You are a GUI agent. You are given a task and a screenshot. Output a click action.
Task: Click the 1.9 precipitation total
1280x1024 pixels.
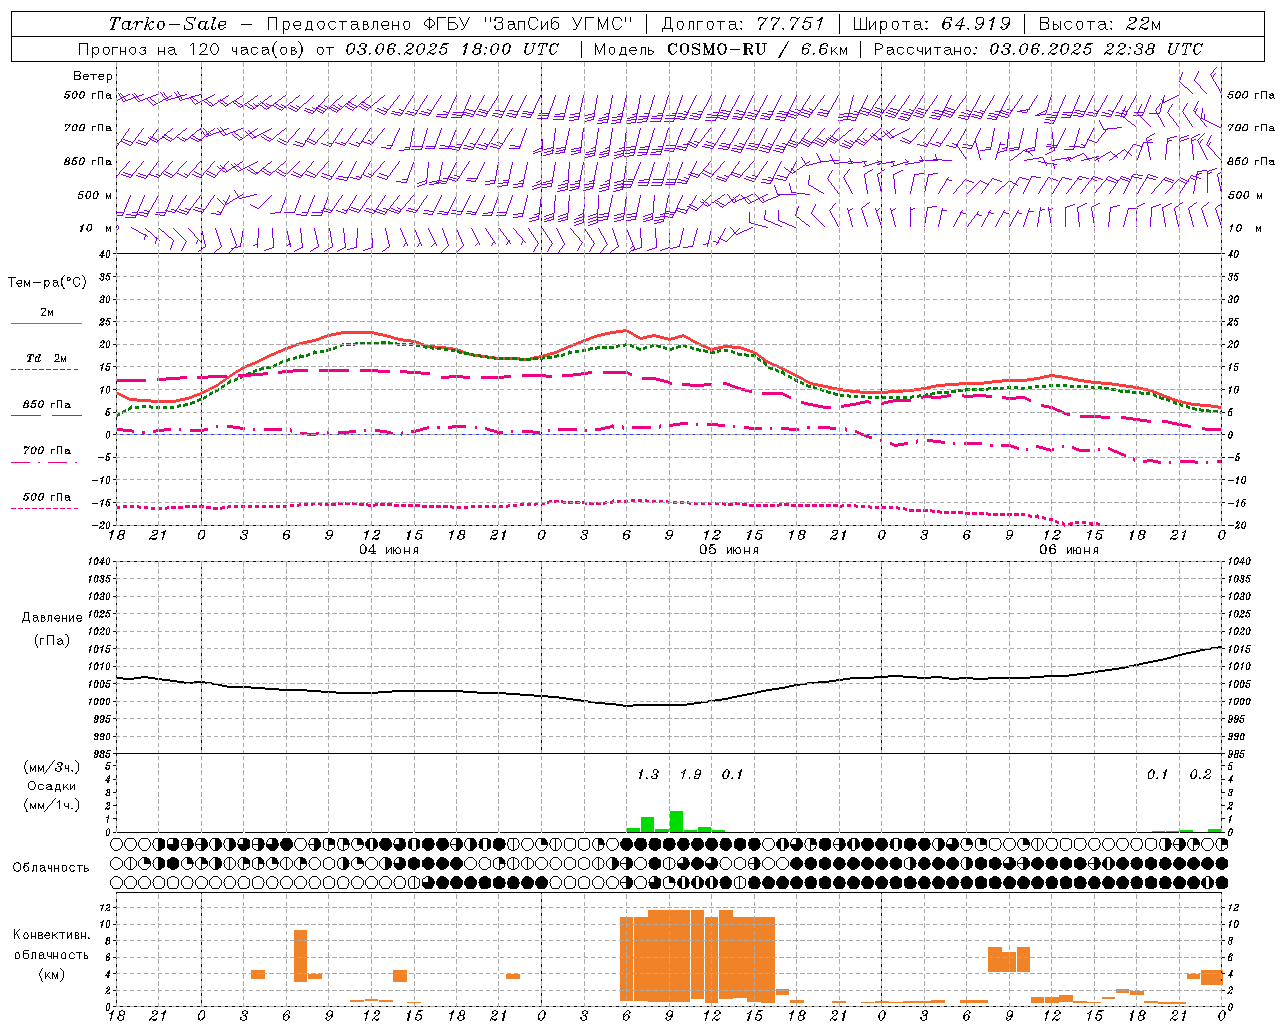coord(690,774)
